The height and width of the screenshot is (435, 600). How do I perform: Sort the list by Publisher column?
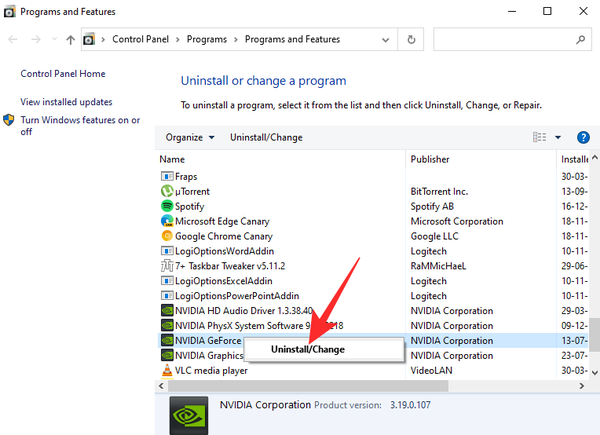click(x=430, y=159)
